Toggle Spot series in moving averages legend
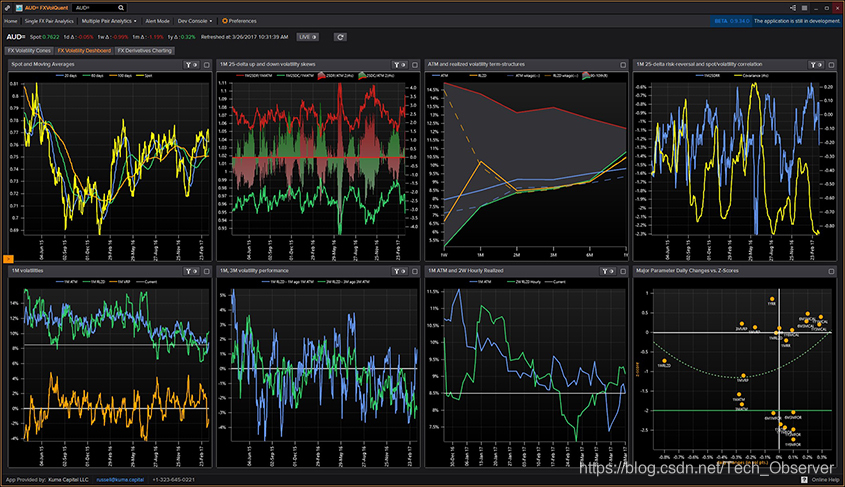This screenshot has height=487, width=845. click(x=145, y=76)
